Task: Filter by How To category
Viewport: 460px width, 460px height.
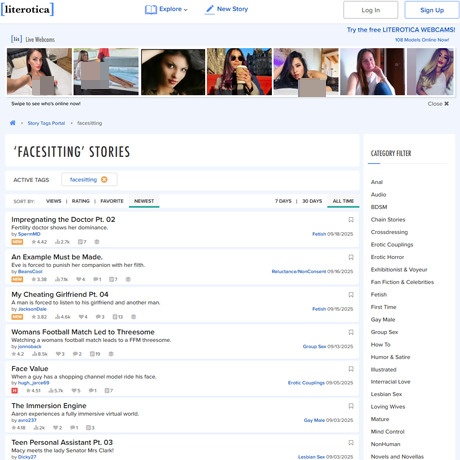Action: [380, 344]
